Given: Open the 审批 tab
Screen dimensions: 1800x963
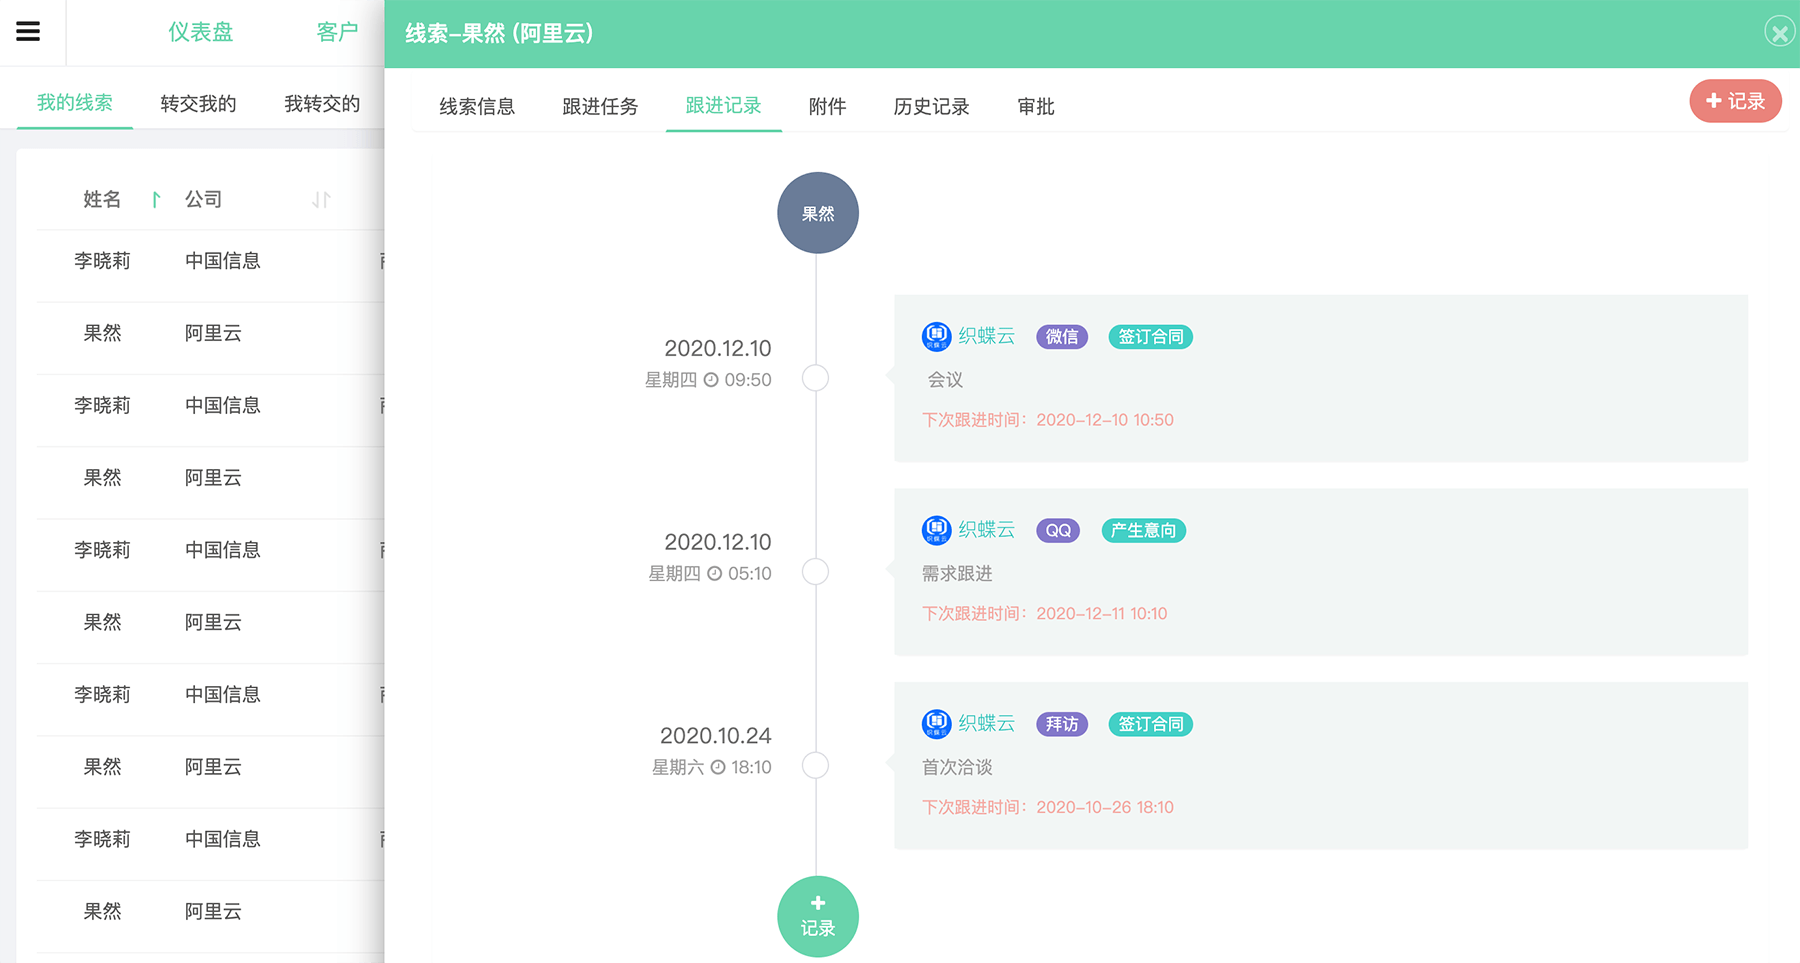Looking at the screenshot, I should click(x=1036, y=106).
